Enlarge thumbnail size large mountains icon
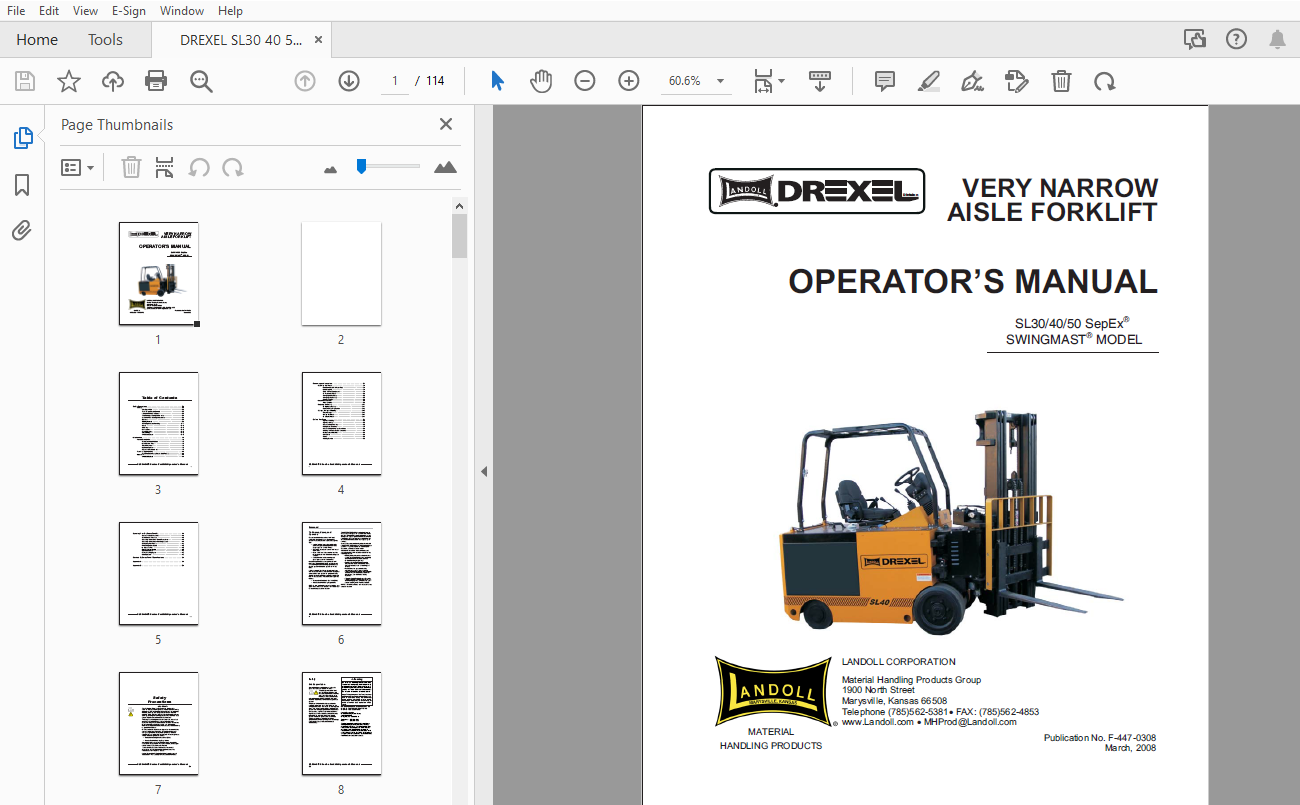The height and width of the screenshot is (805, 1300). pos(446,167)
